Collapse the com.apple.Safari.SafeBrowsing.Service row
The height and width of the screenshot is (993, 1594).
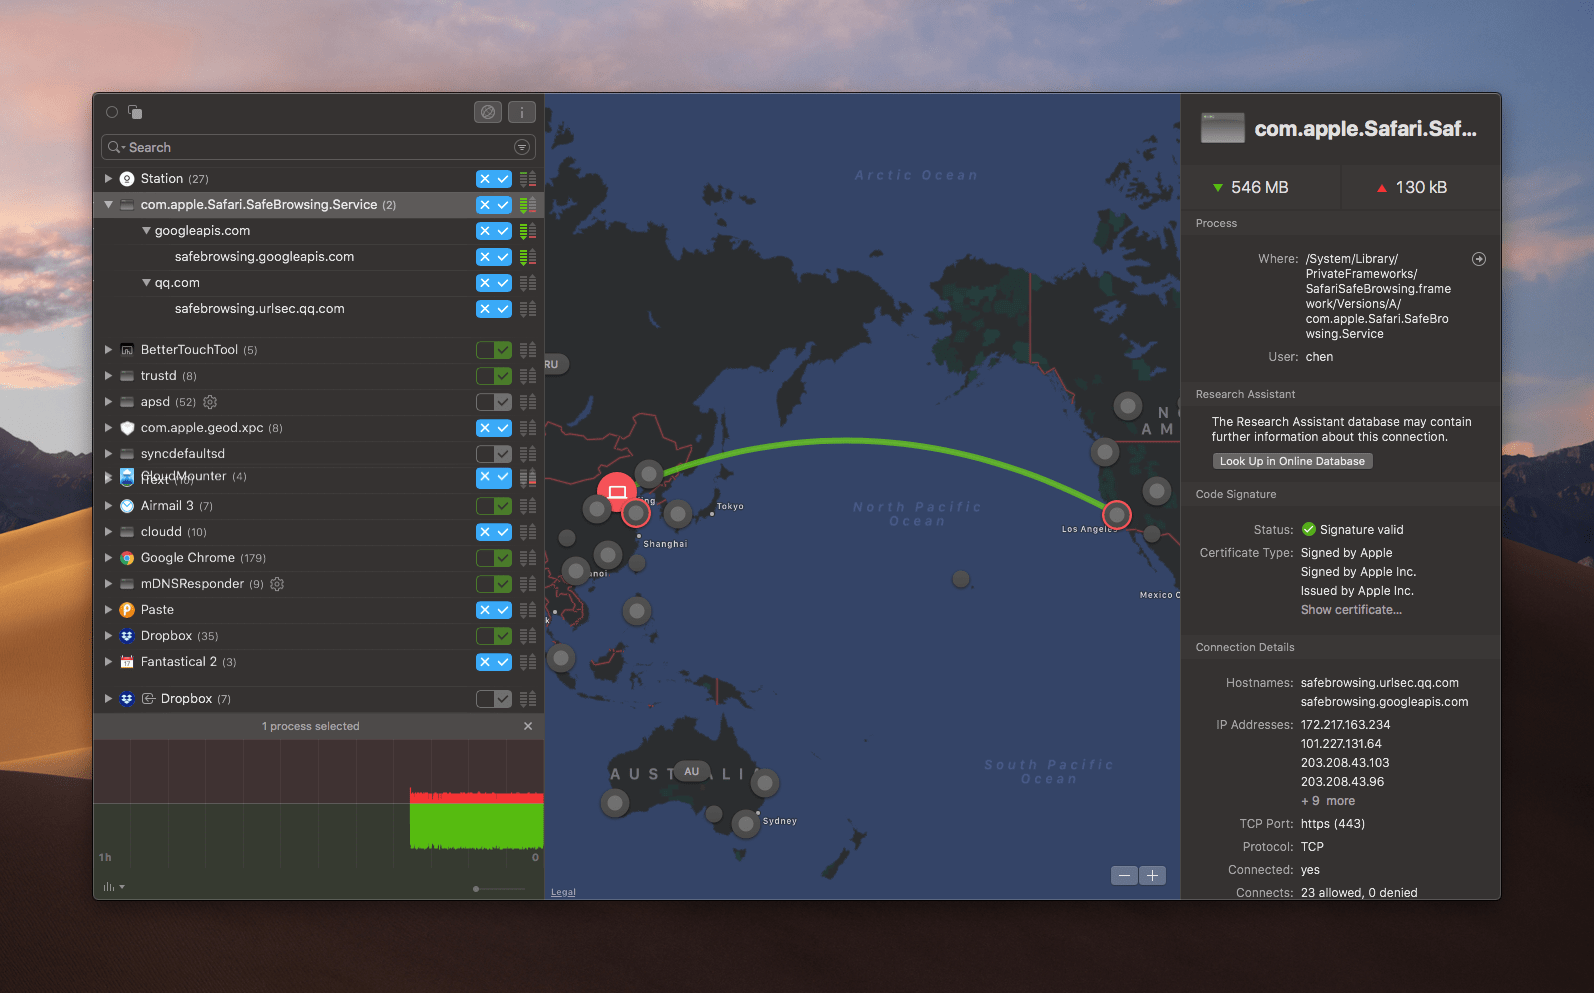coord(108,205)
